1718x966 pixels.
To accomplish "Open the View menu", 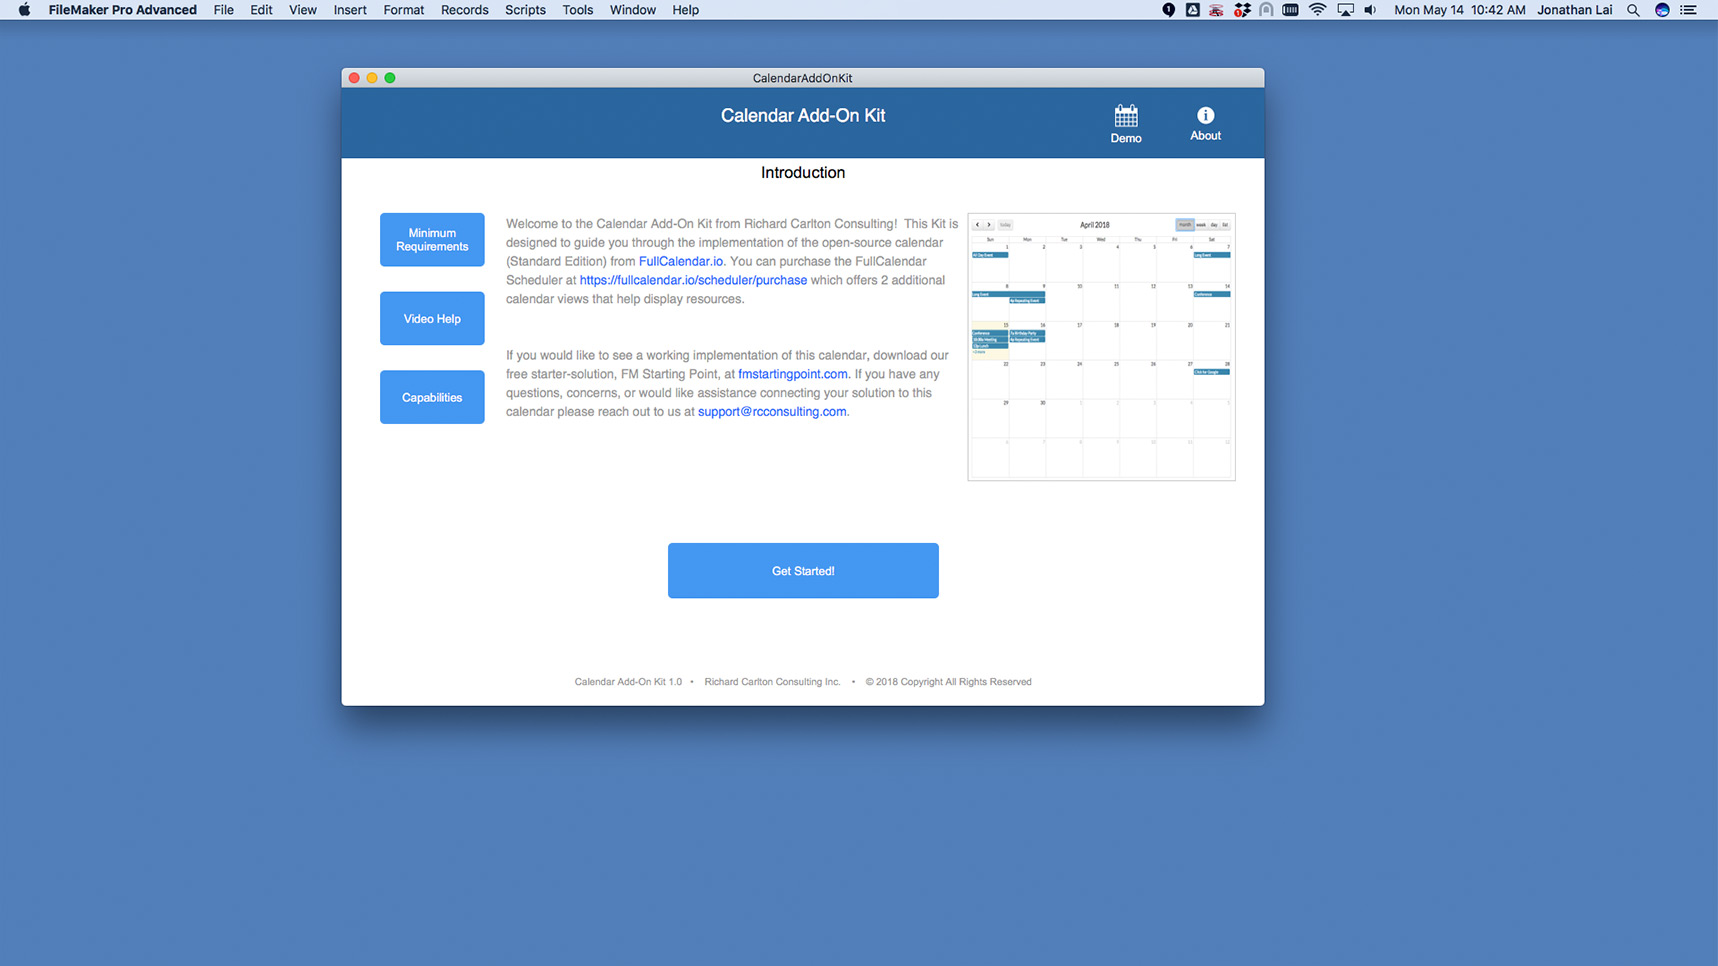I will tap(302, 10).
